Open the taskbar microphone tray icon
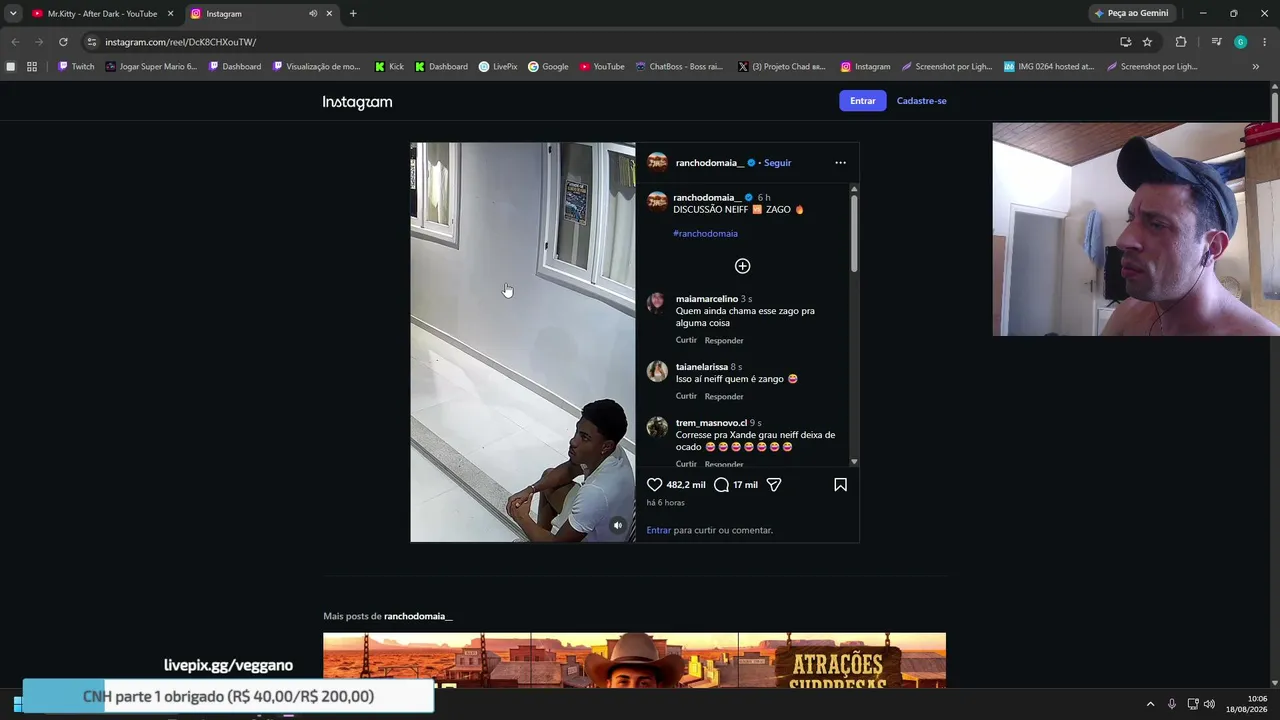 click(1172, 704)
